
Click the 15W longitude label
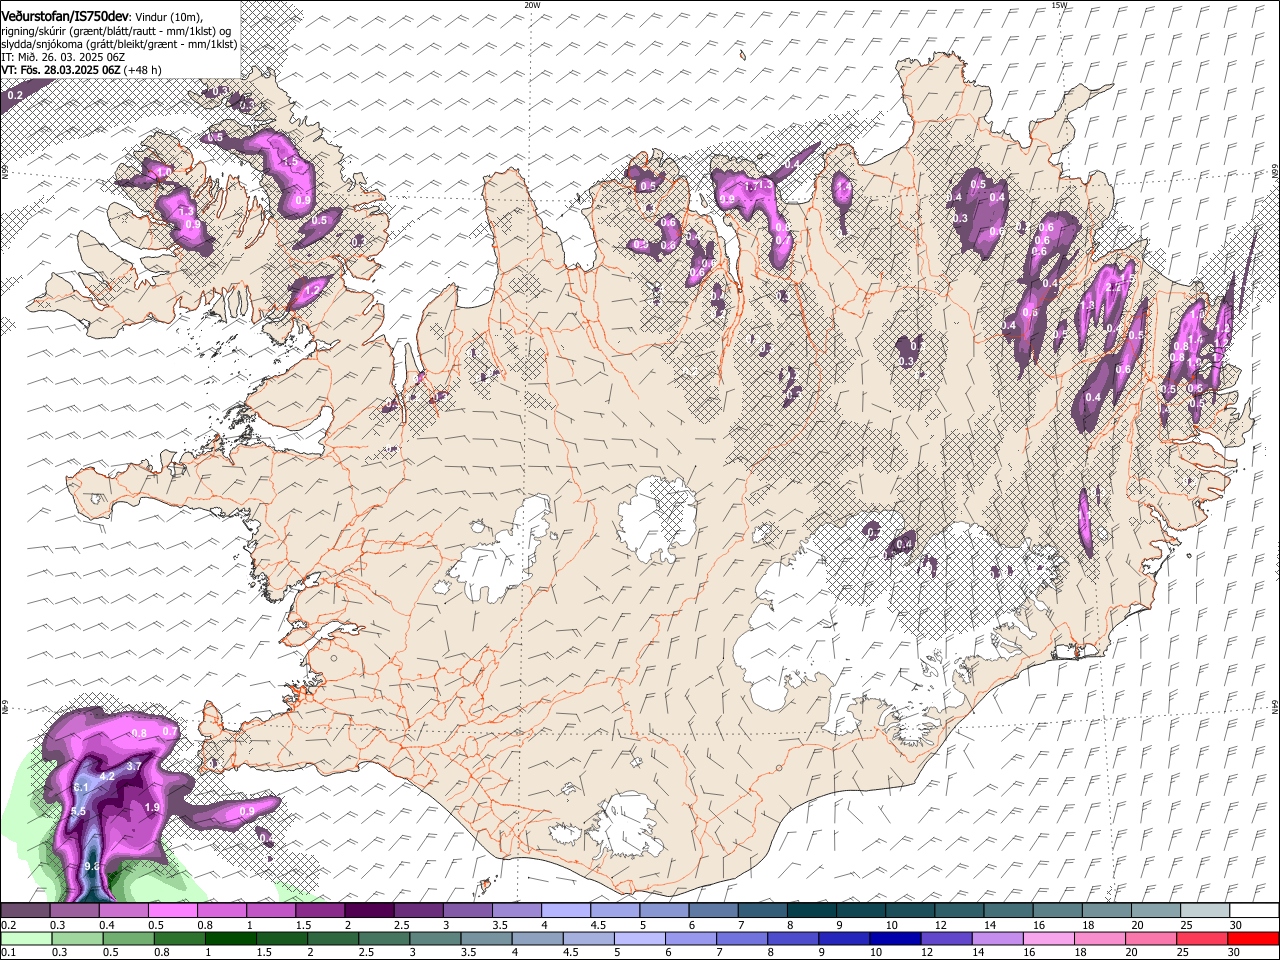(x=1059, y=5)
